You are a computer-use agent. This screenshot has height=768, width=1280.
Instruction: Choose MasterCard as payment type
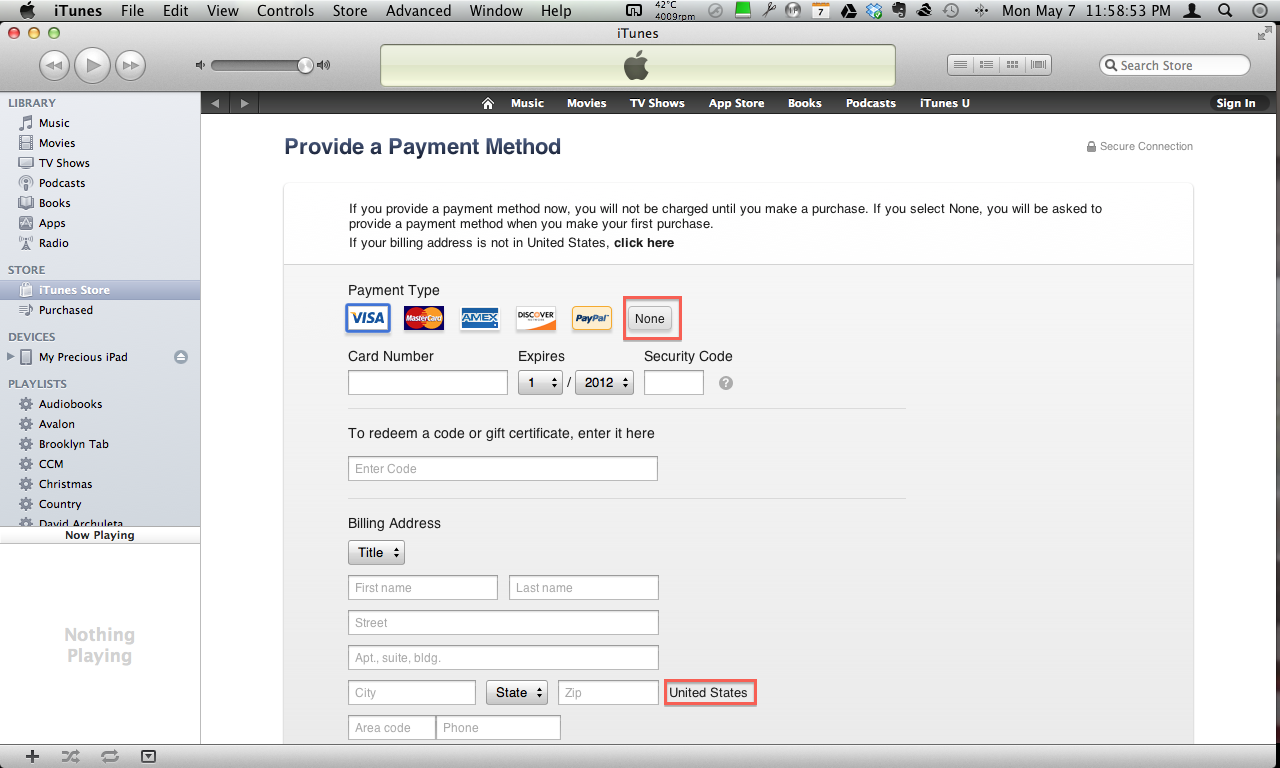coord(424,318)
